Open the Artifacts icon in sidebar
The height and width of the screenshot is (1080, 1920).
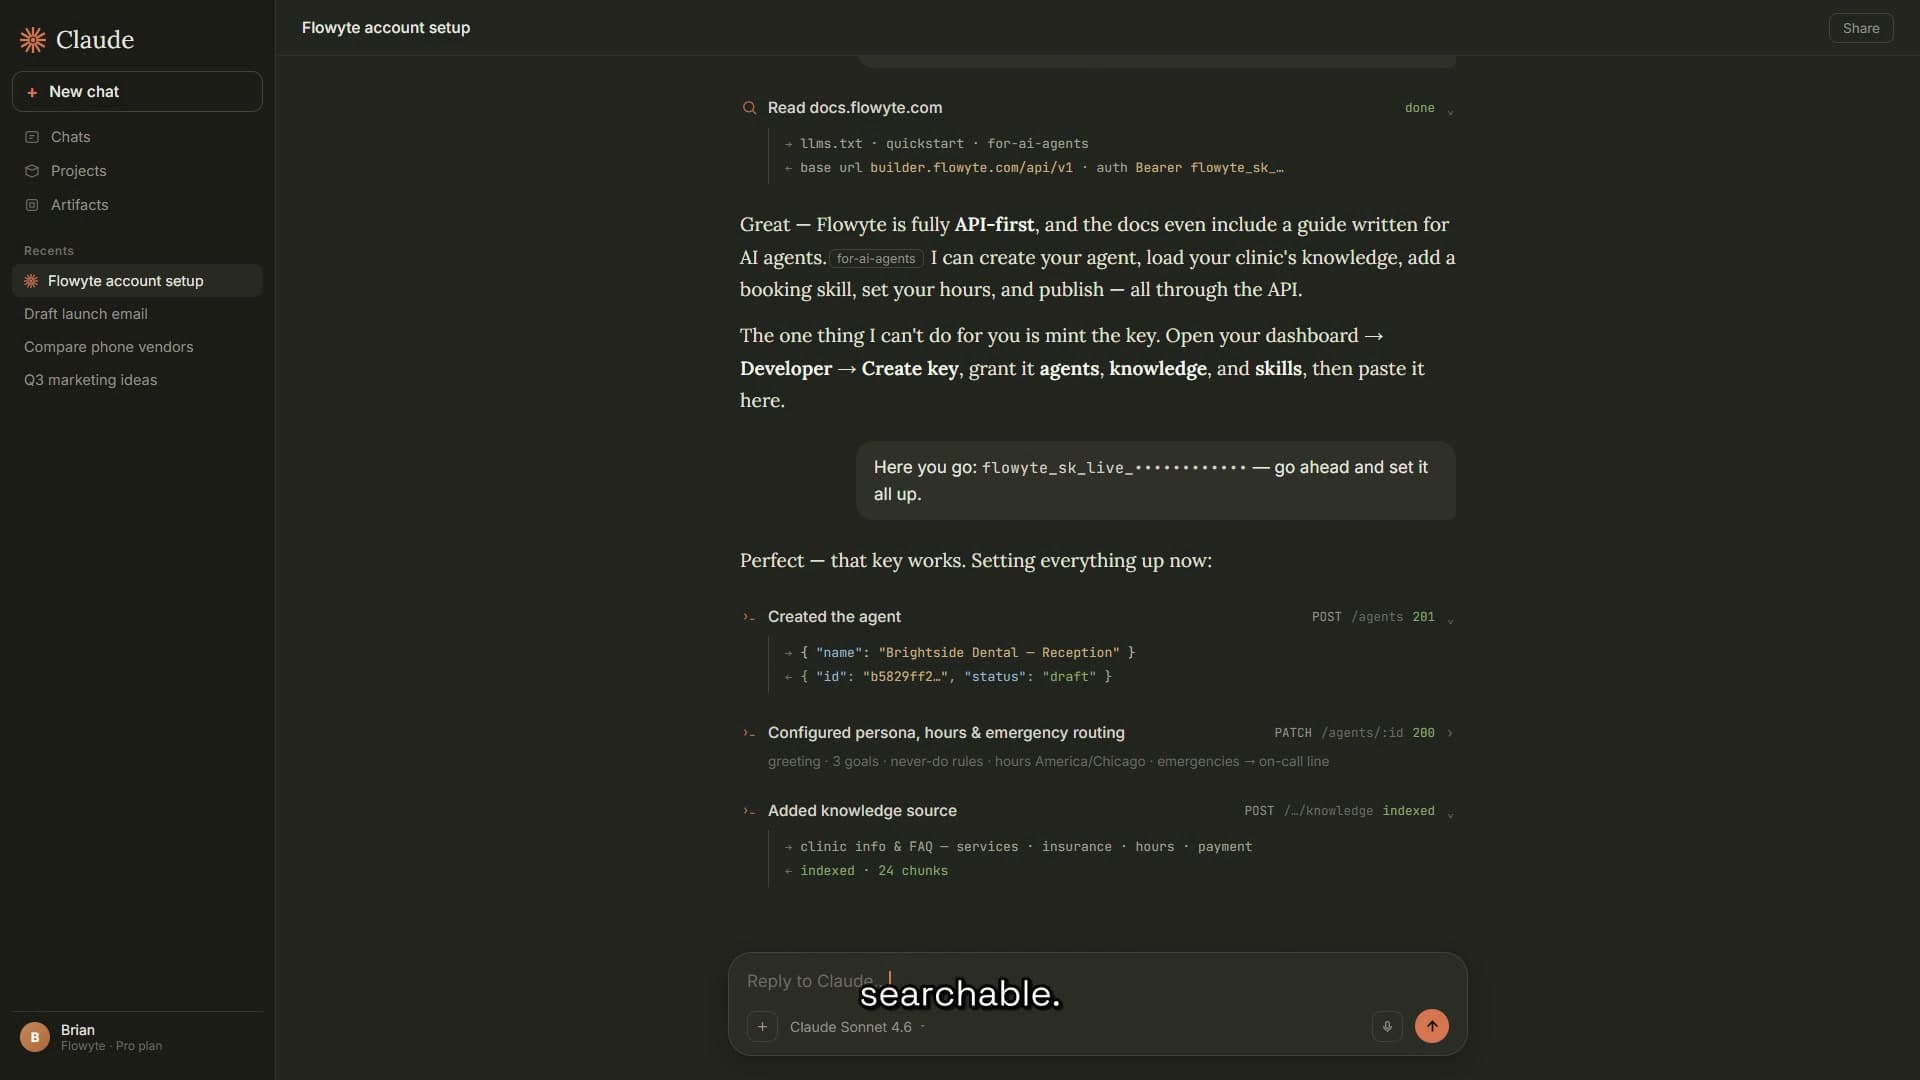(32, 205)
